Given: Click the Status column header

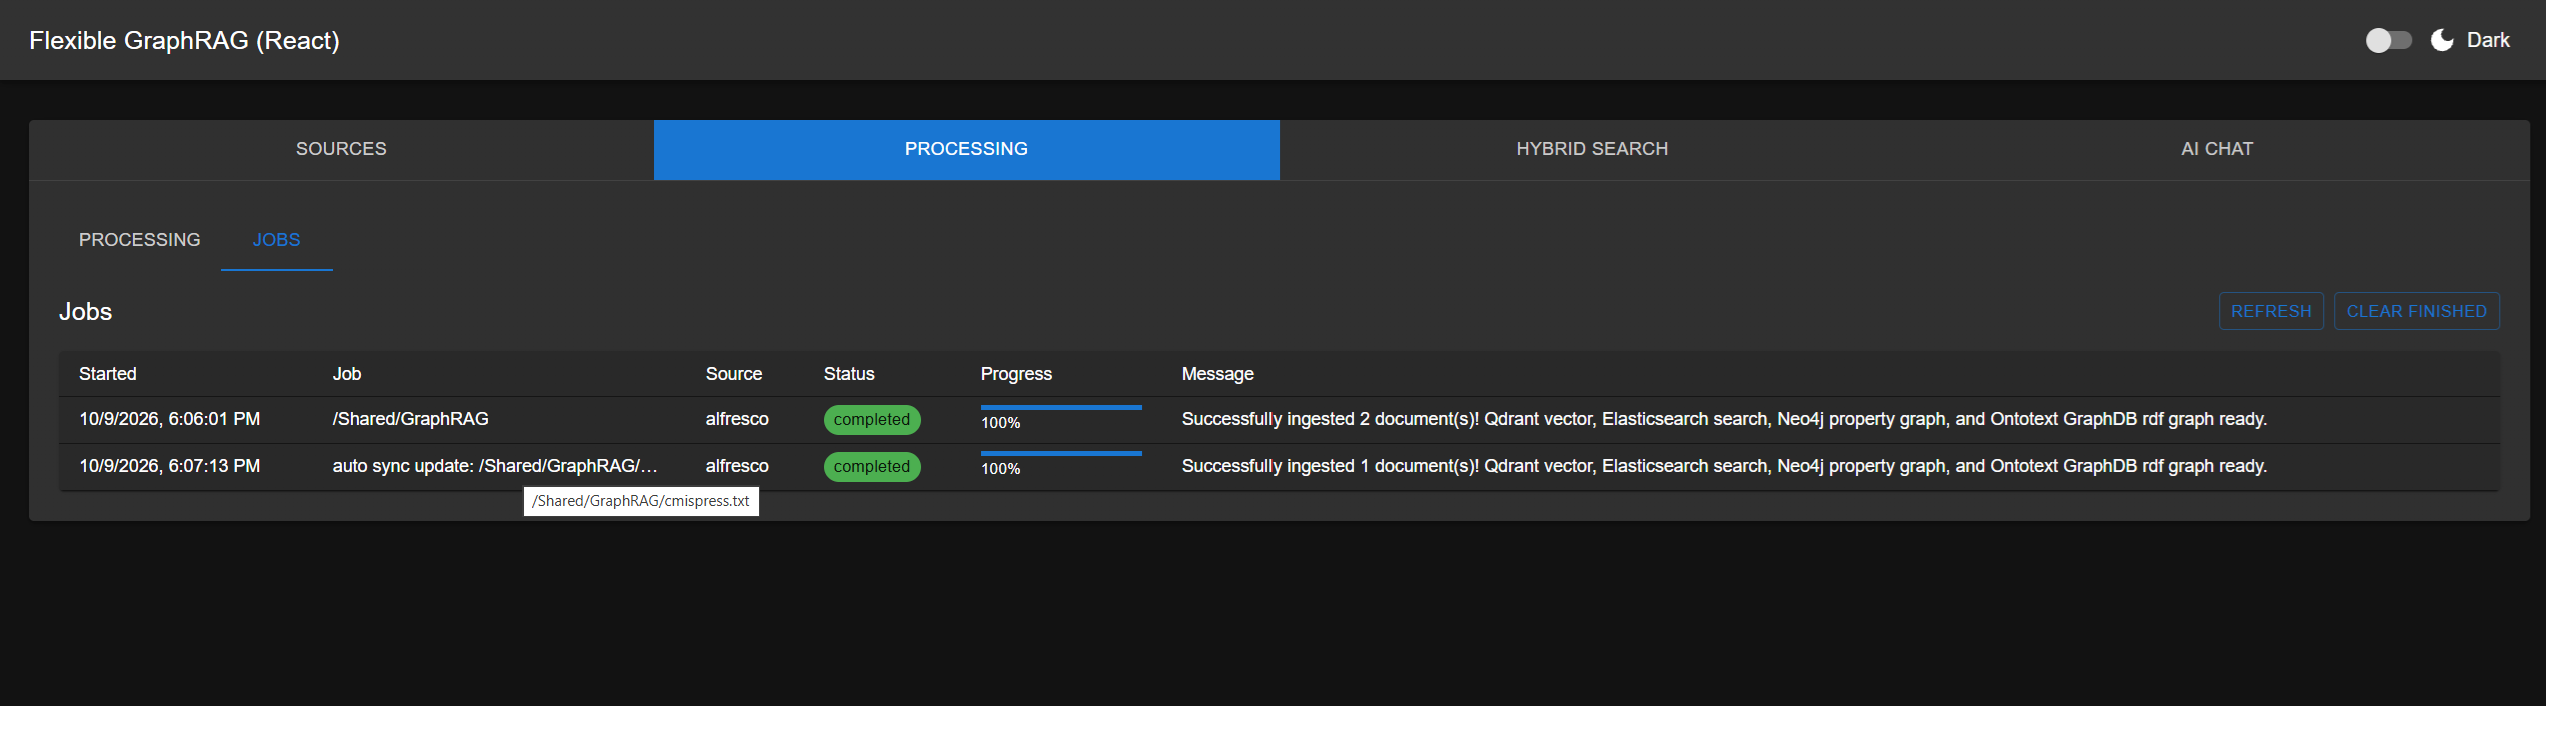Looking at the screenshot, I should (849, 374).
